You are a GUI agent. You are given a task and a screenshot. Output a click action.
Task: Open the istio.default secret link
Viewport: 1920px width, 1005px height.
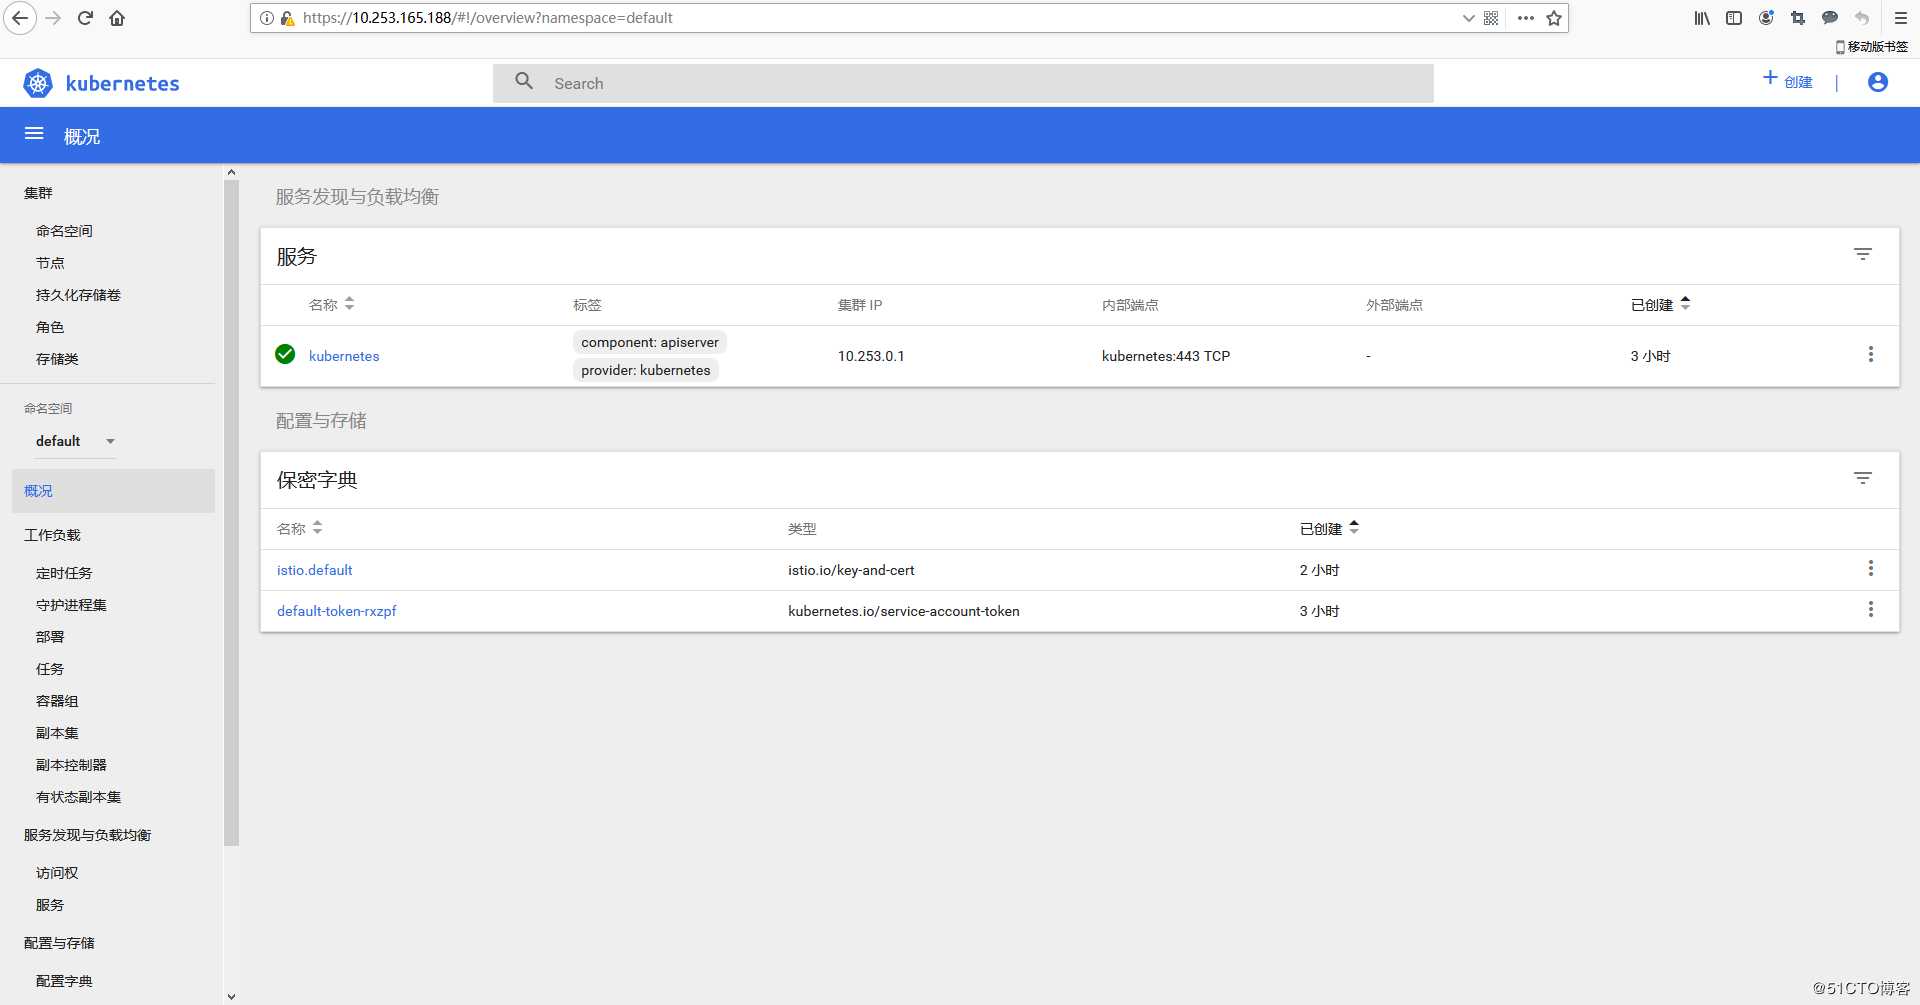315,570
